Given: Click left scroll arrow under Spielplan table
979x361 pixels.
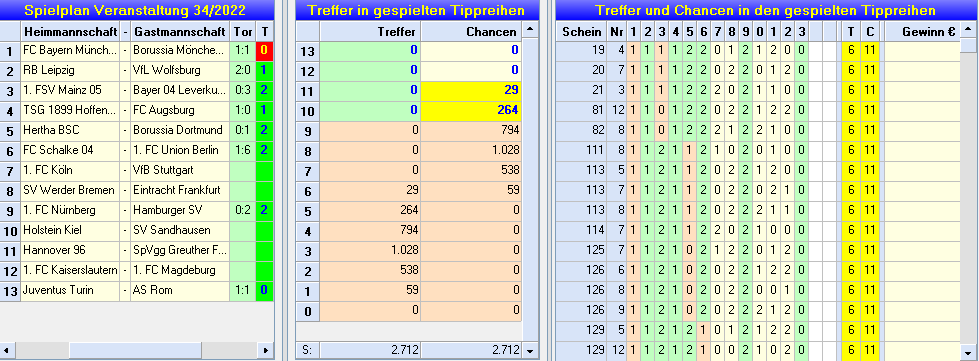Looking at the screenshot, I should coord(7,350).
